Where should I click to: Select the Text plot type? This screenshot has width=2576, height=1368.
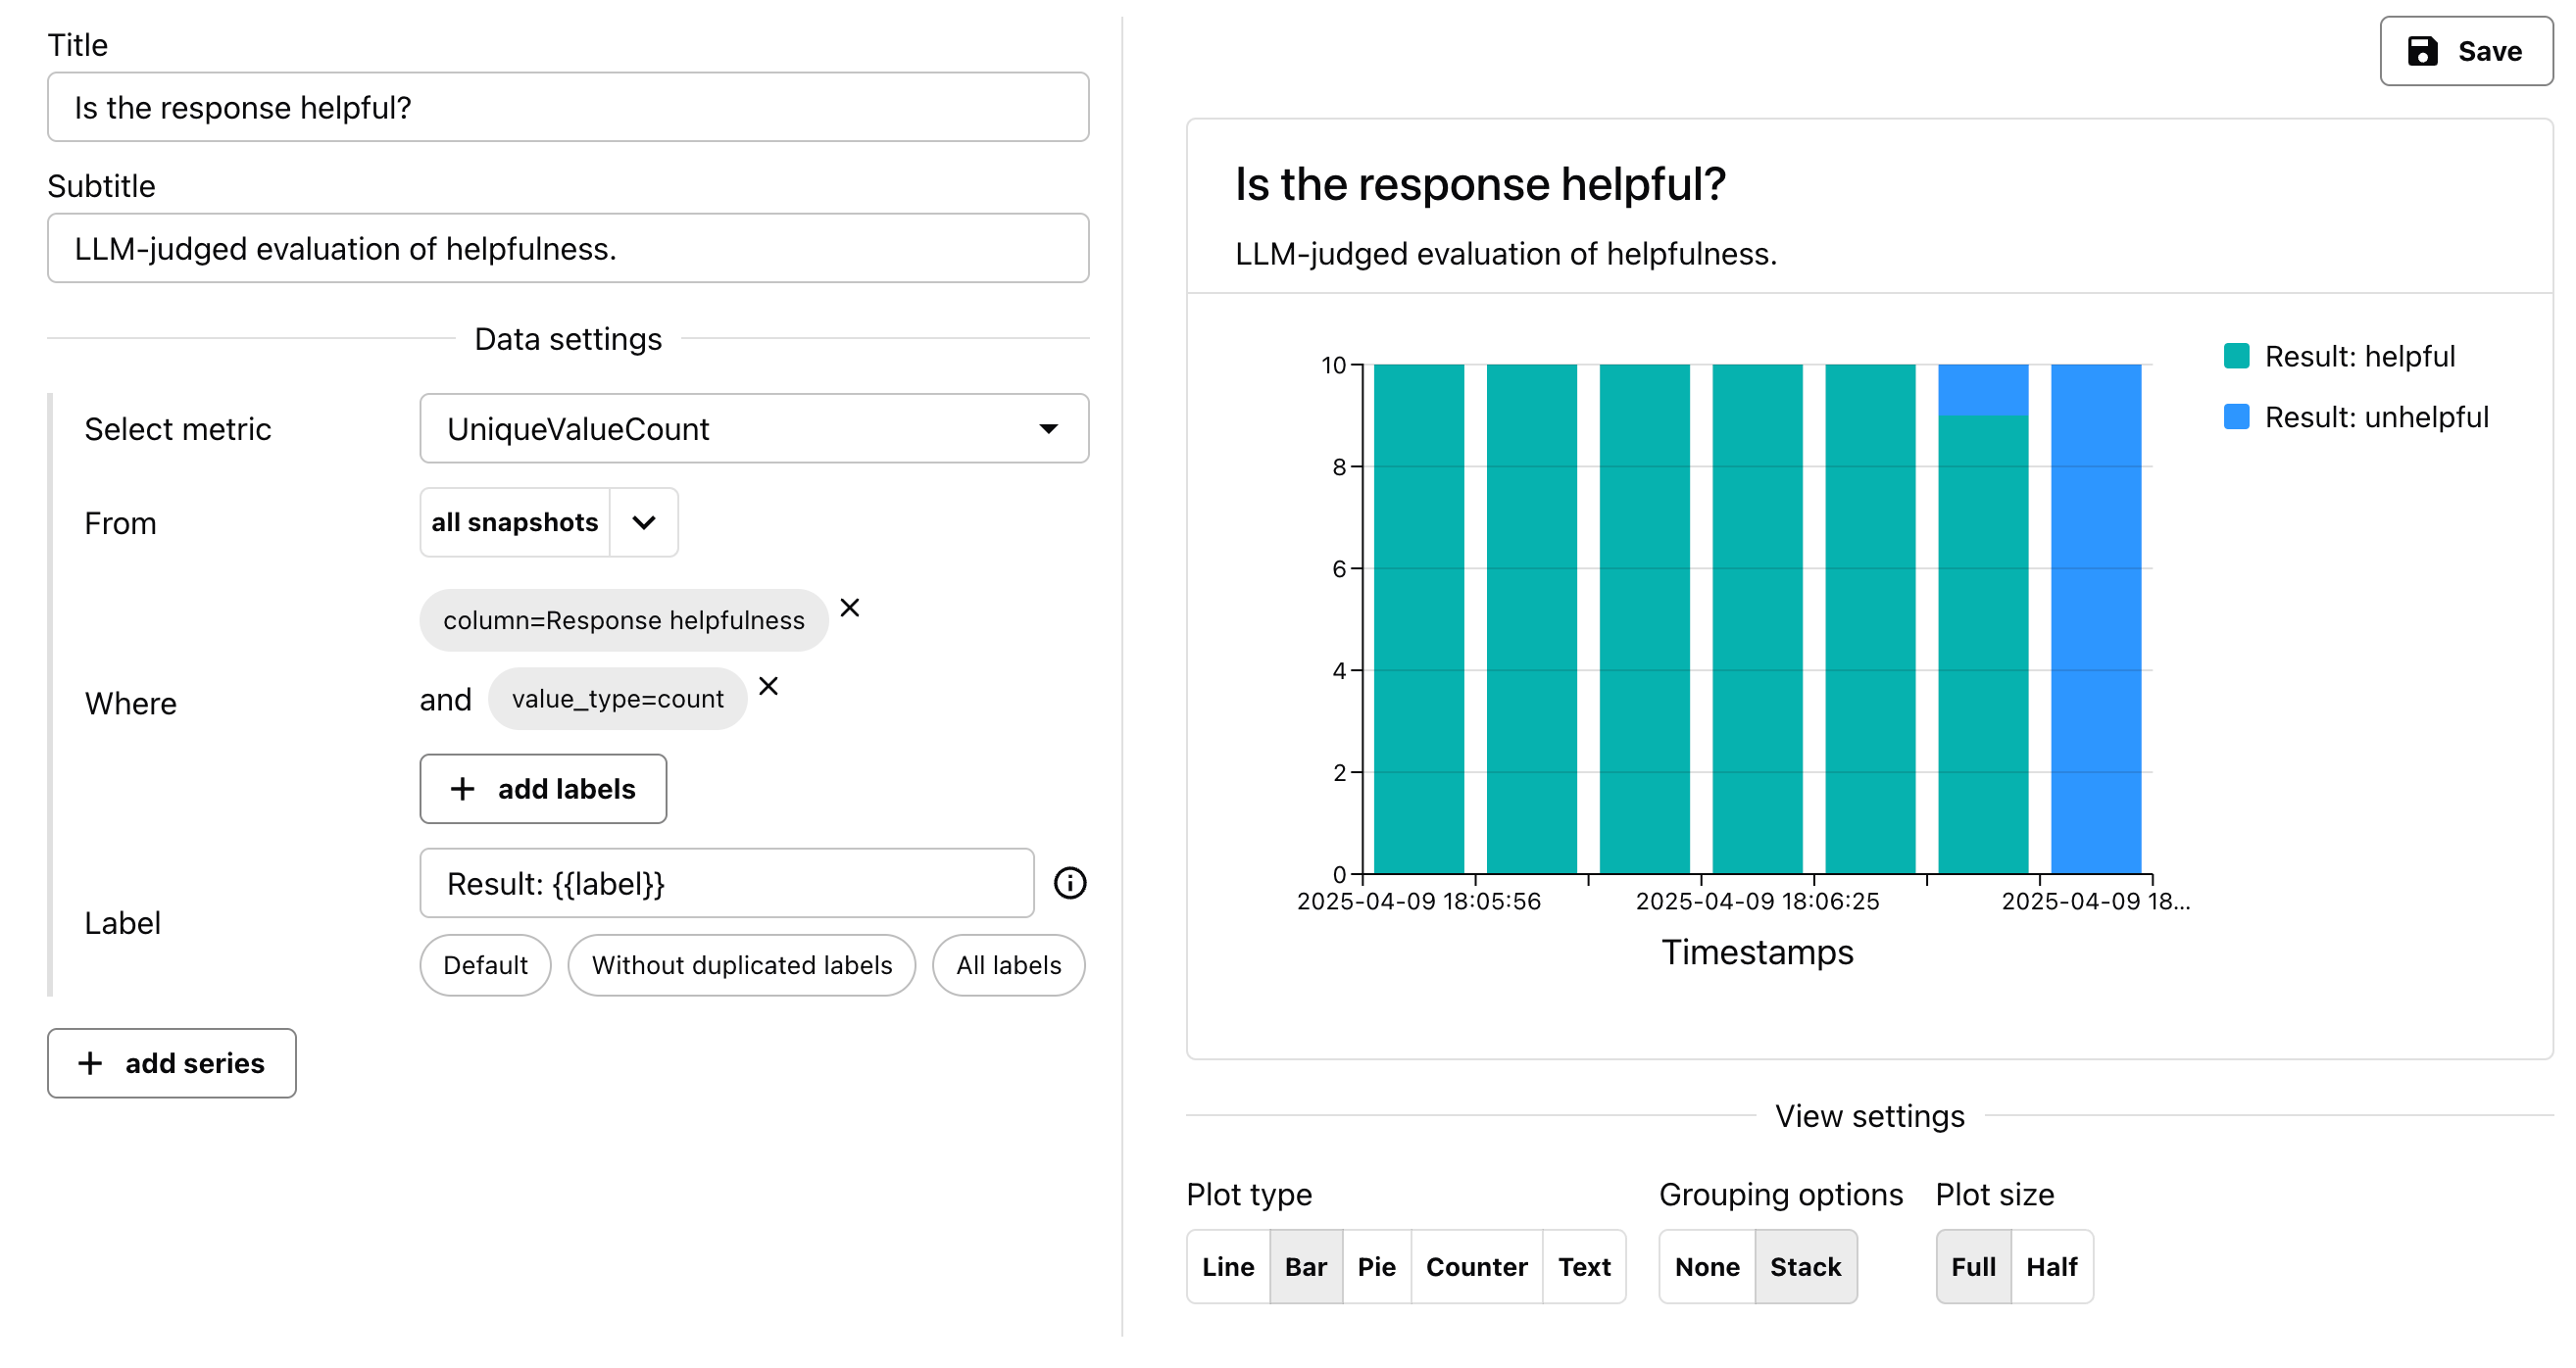[1584, 1267]
